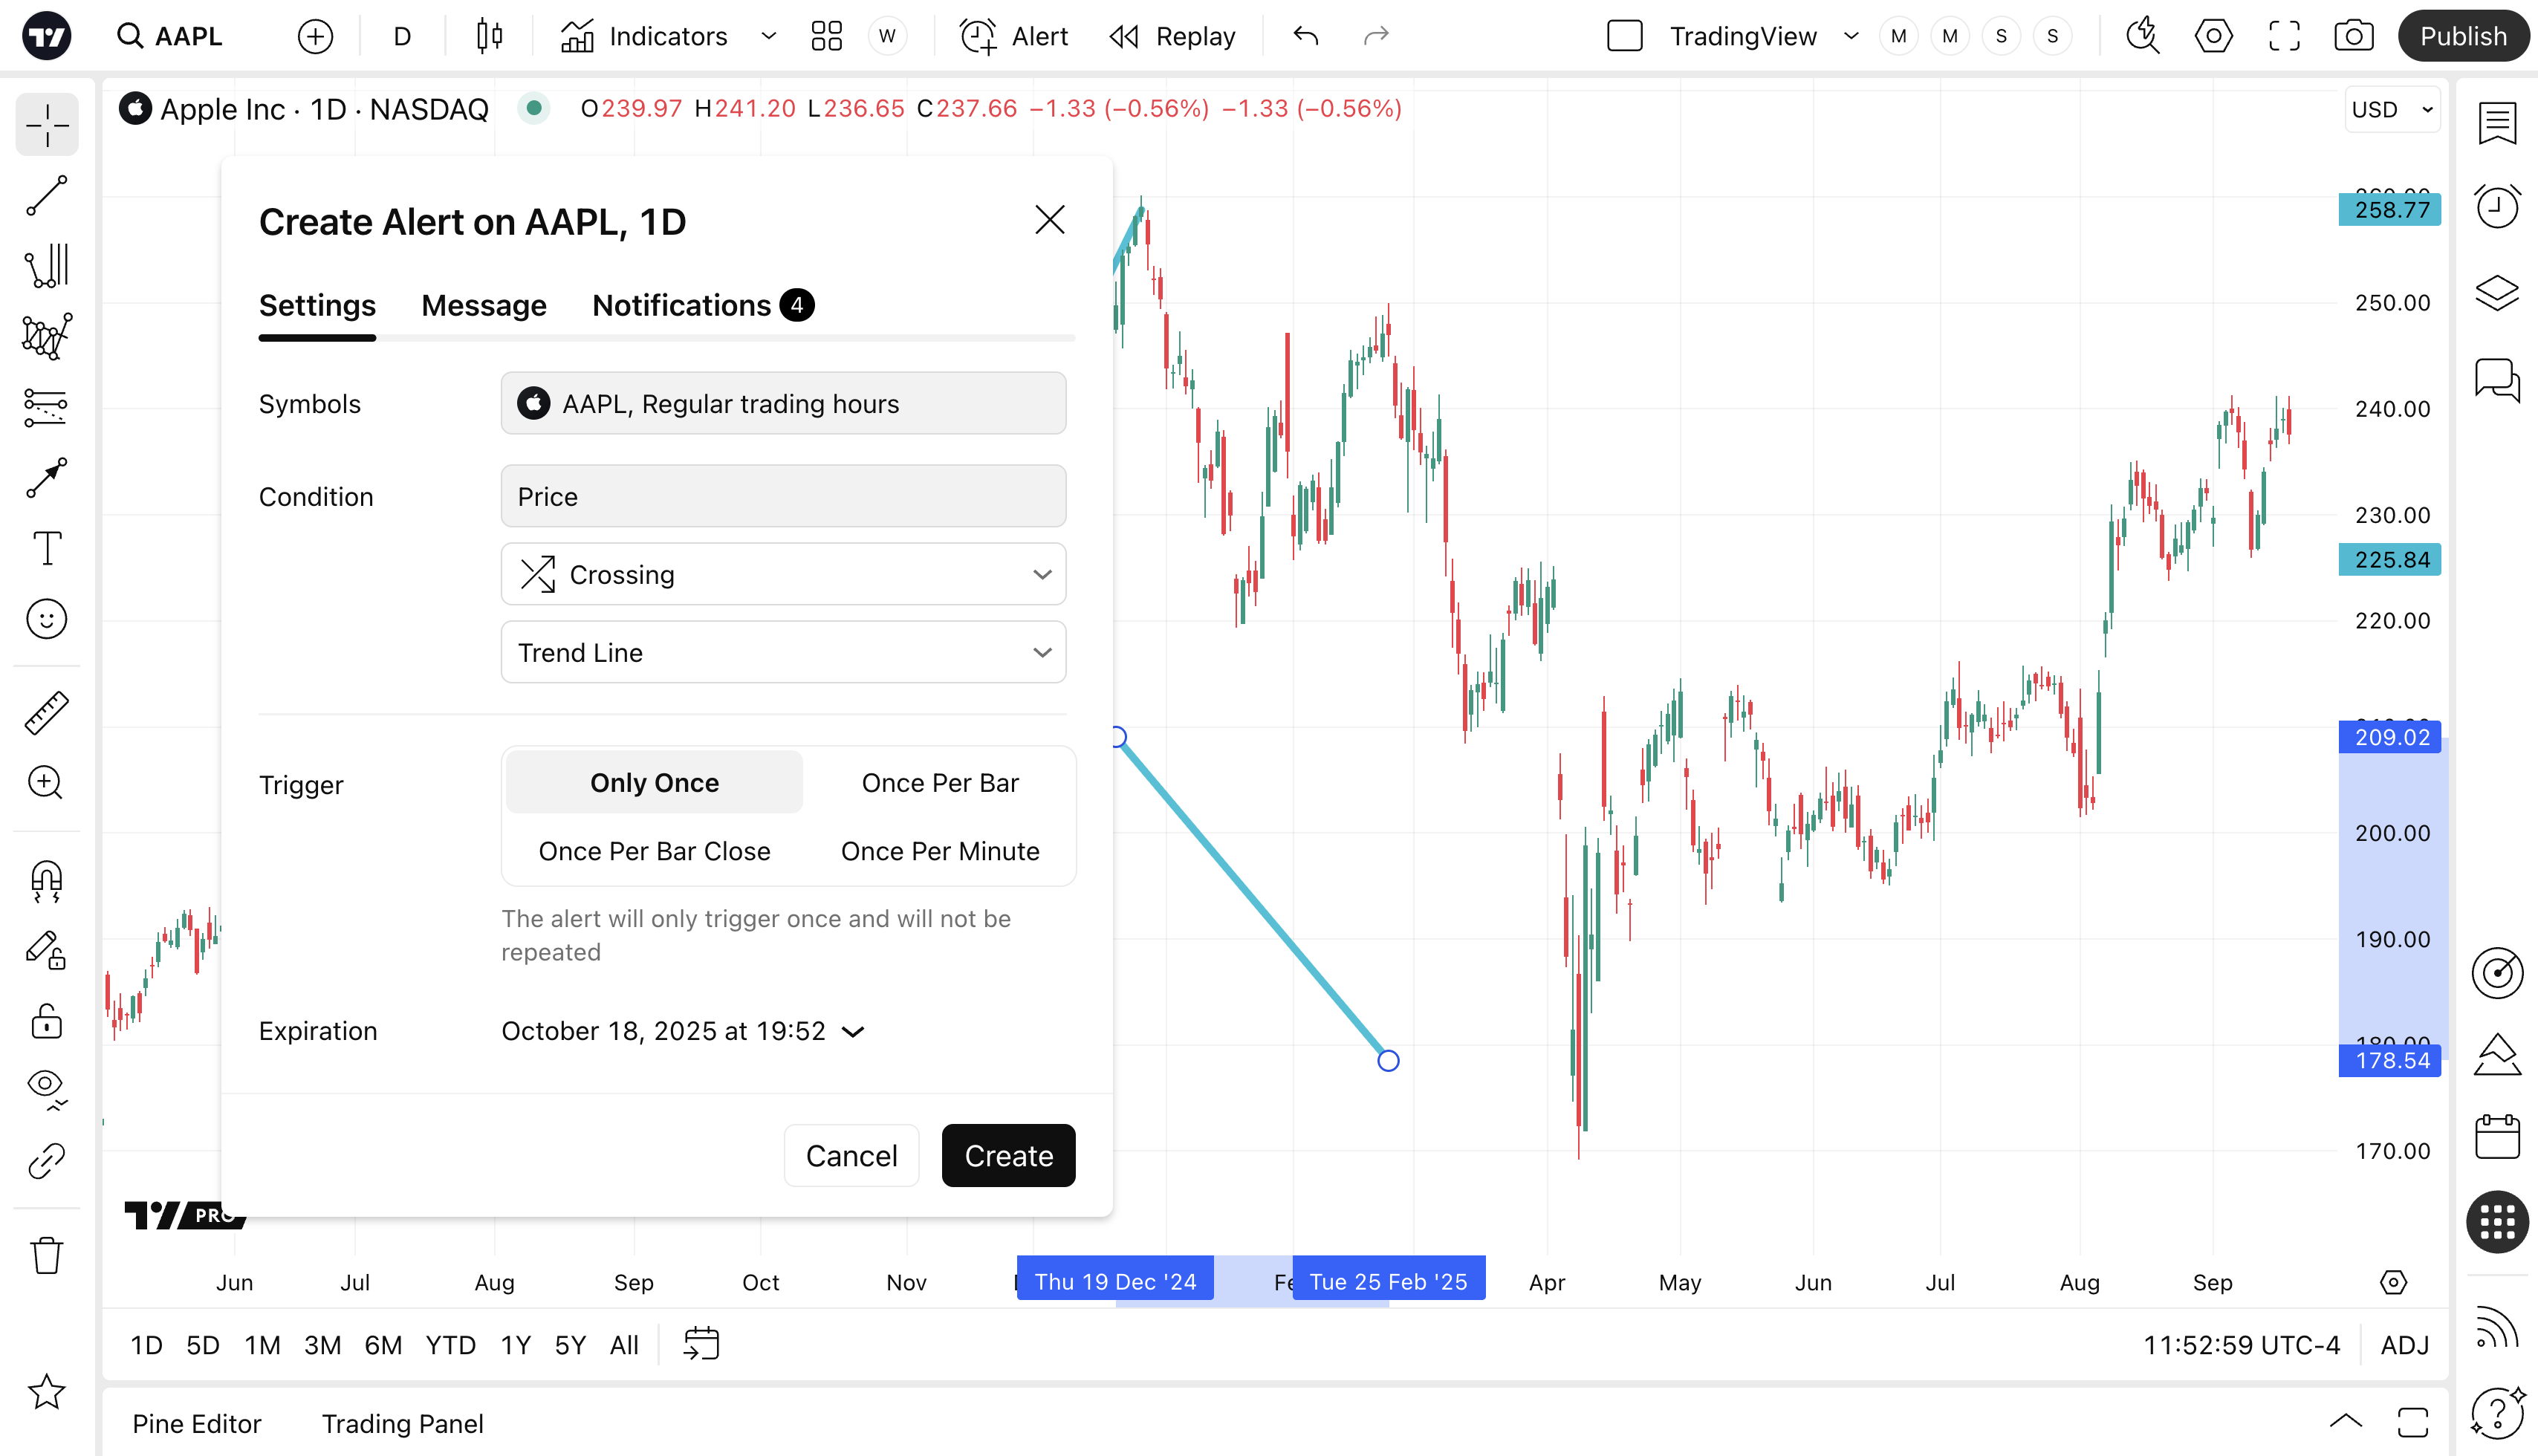Expand the Expiration date selector
The width and height of the screenshot is (2538, 1456).
pyautogui.click(x=682, y=1031)
